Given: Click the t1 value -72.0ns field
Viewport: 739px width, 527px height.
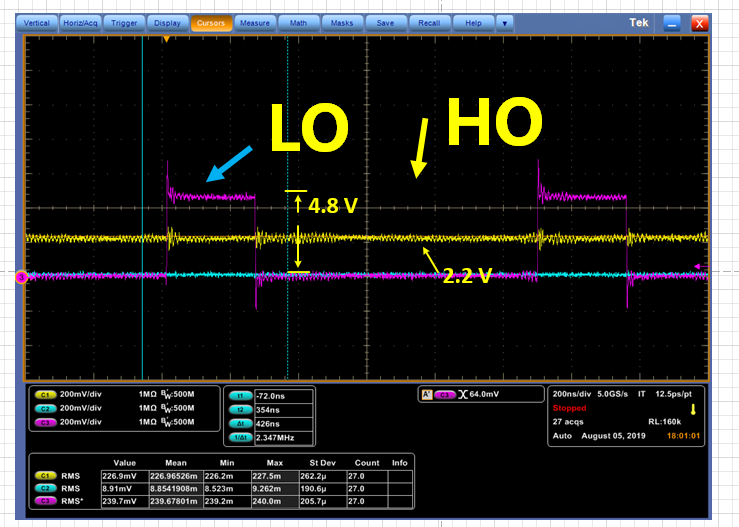Looking at the screenshot, I should point(284,396).
